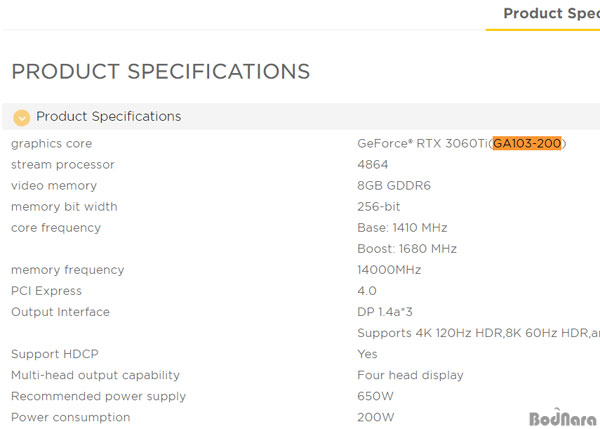Select the Product Specifications section header label
This screenshot has width=600, height=429.
(x=109, y=116)
